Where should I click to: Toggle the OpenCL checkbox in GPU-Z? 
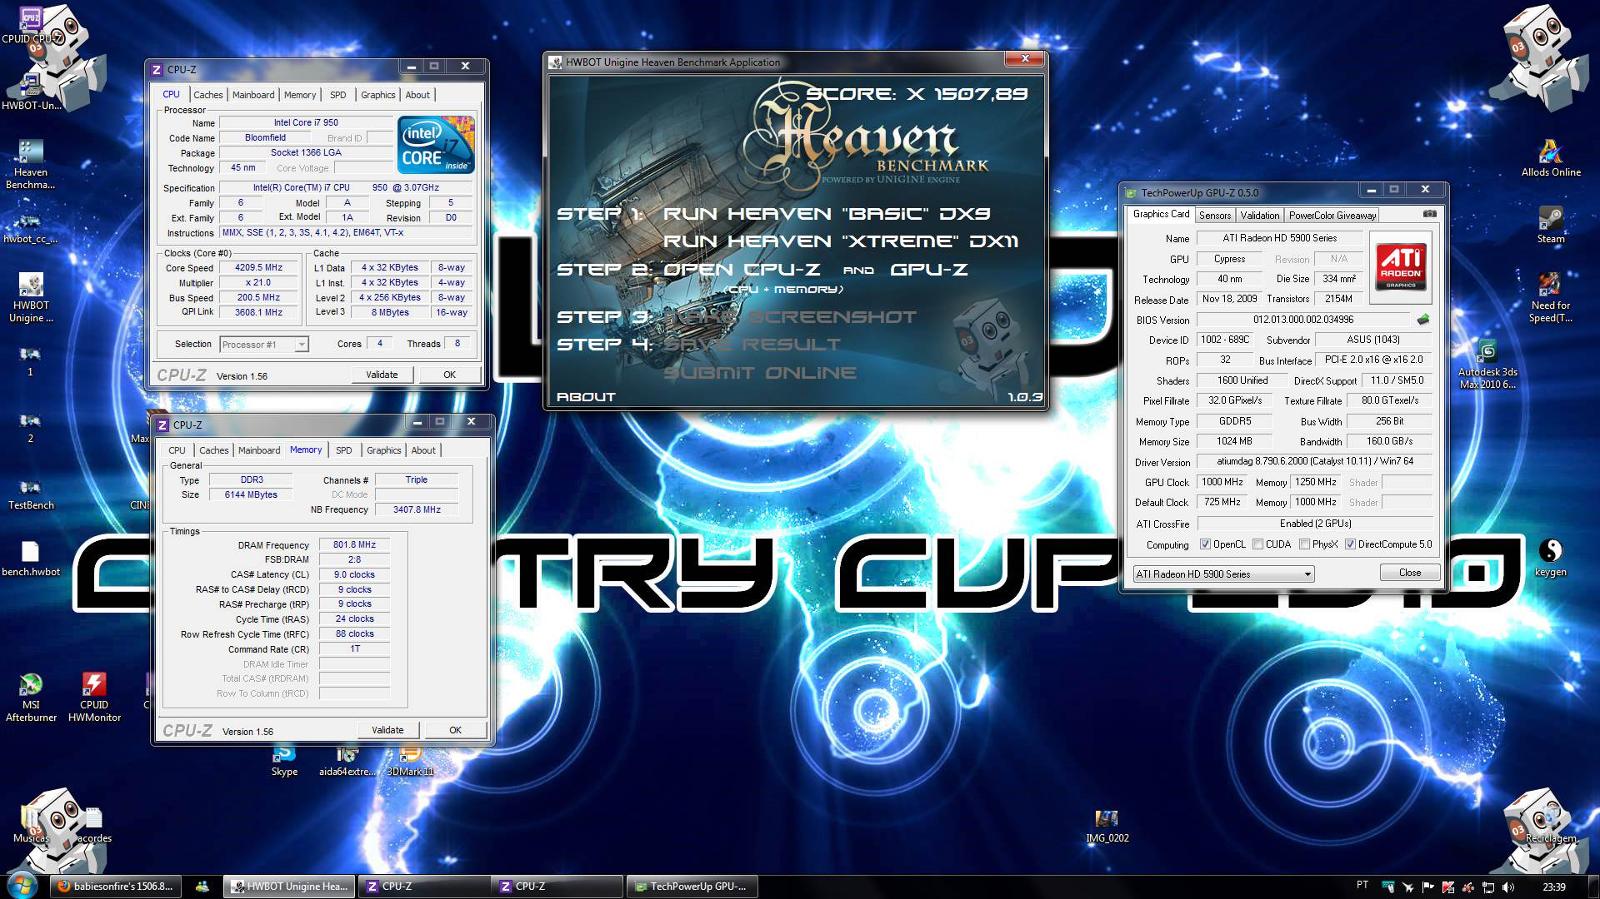click(x=1205, y=544)
